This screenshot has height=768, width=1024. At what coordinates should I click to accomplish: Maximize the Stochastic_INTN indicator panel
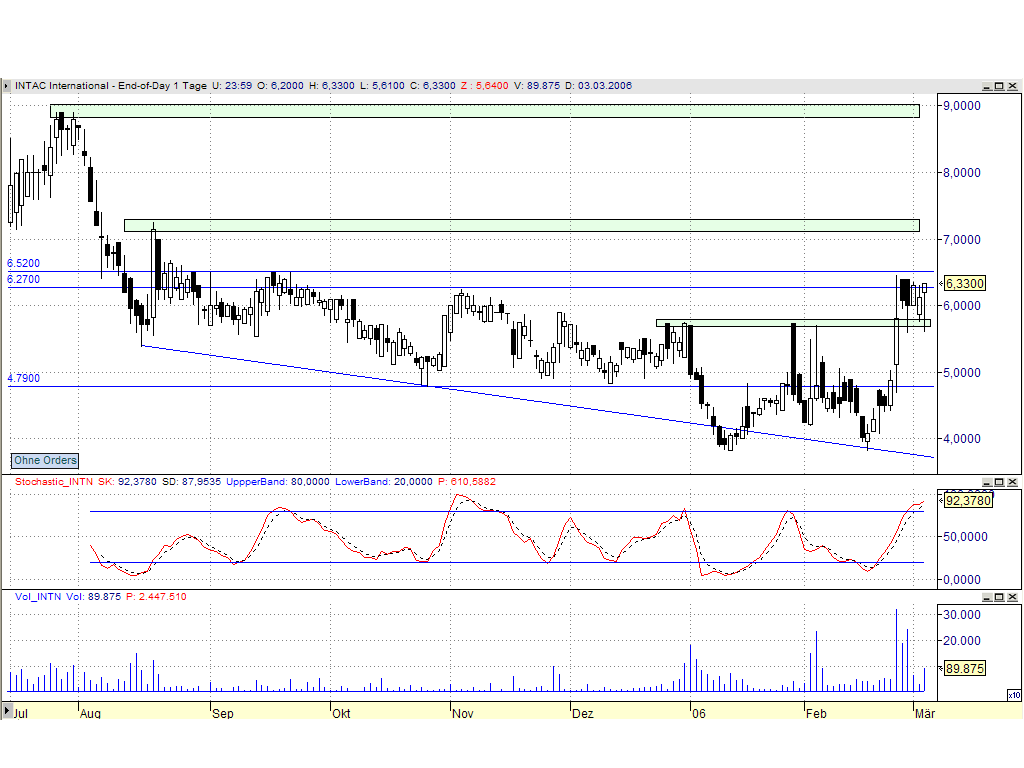[x=999, y=482]
